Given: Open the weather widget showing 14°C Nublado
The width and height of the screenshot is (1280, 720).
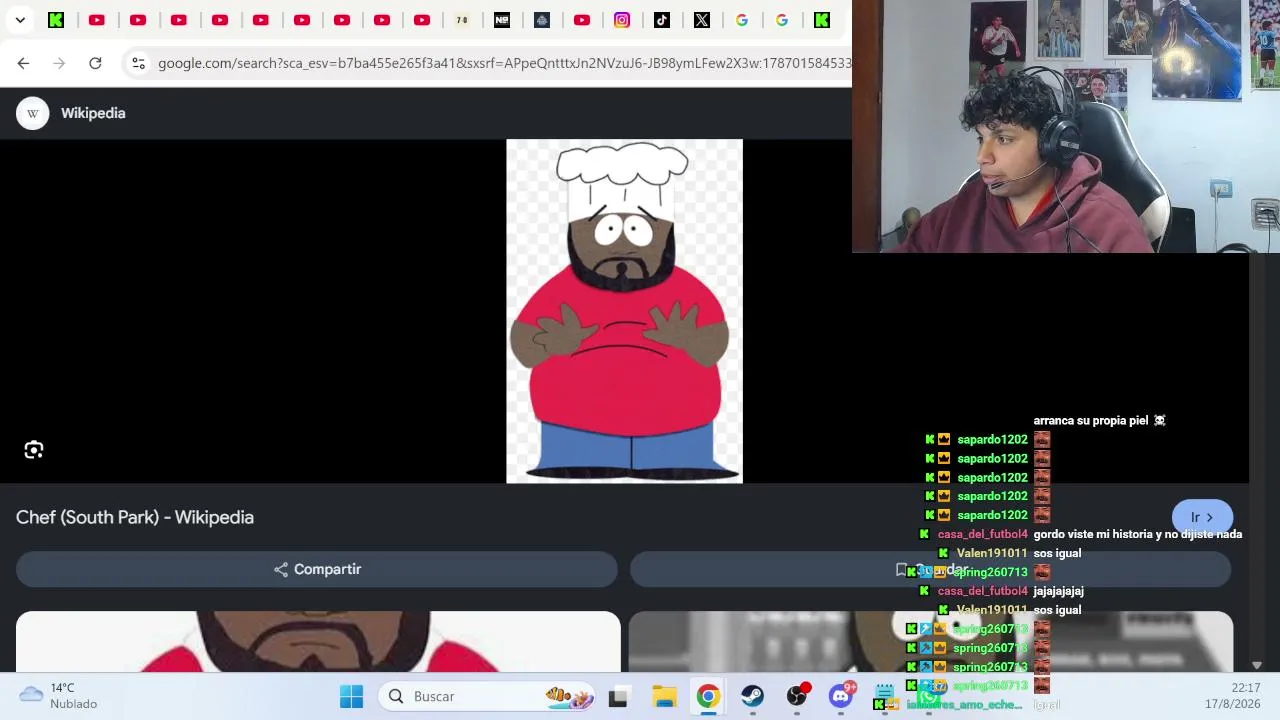Looking at the screenshot, I should tap(60, 696).
